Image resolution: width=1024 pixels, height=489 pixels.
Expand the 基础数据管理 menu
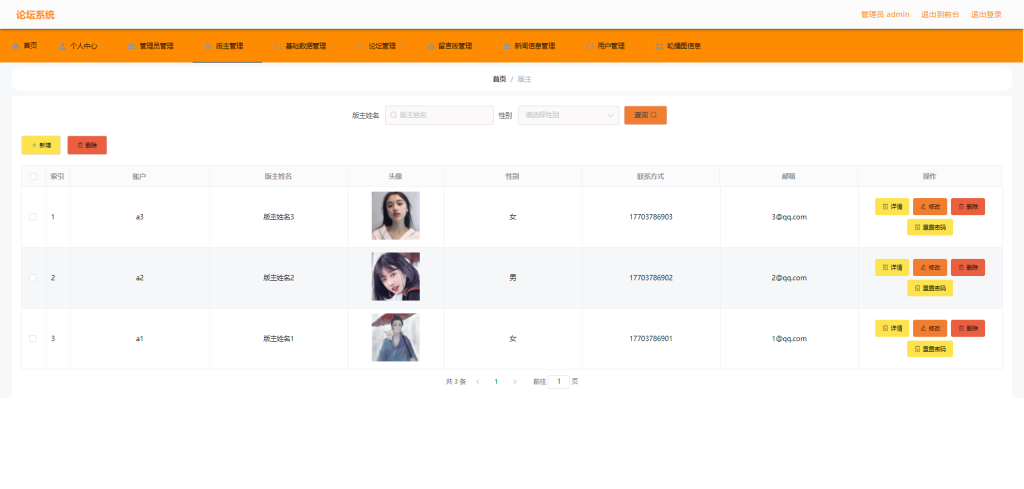(x=301, y=46)
